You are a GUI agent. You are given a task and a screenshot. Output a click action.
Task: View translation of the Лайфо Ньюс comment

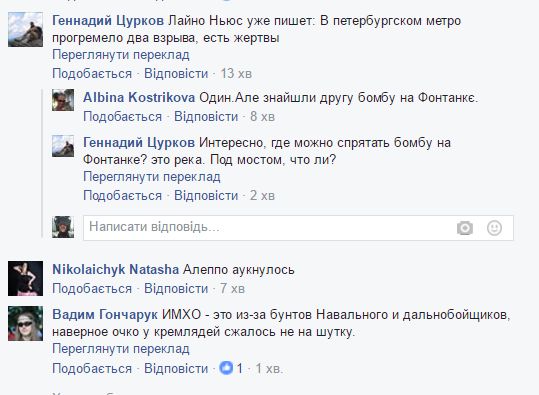(121, 55)
